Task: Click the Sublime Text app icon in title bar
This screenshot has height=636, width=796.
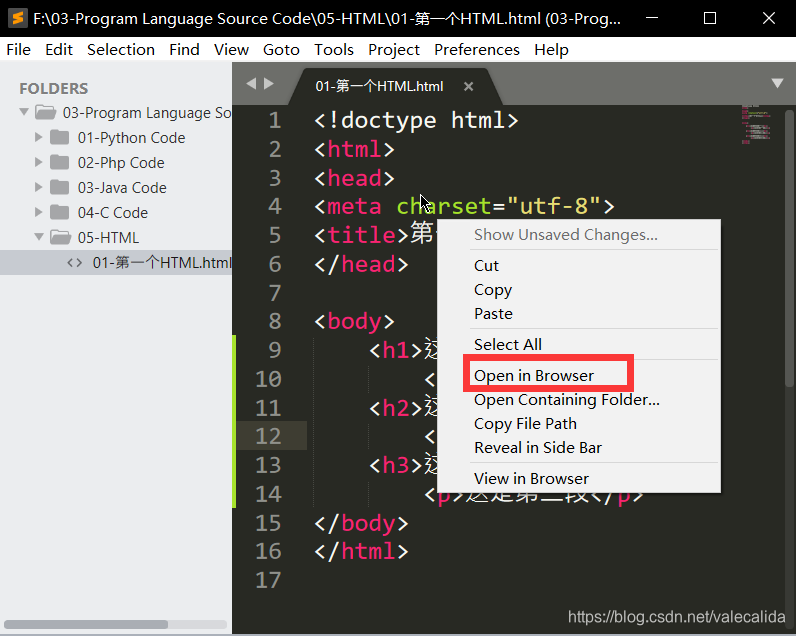Action: coord(18,18)
